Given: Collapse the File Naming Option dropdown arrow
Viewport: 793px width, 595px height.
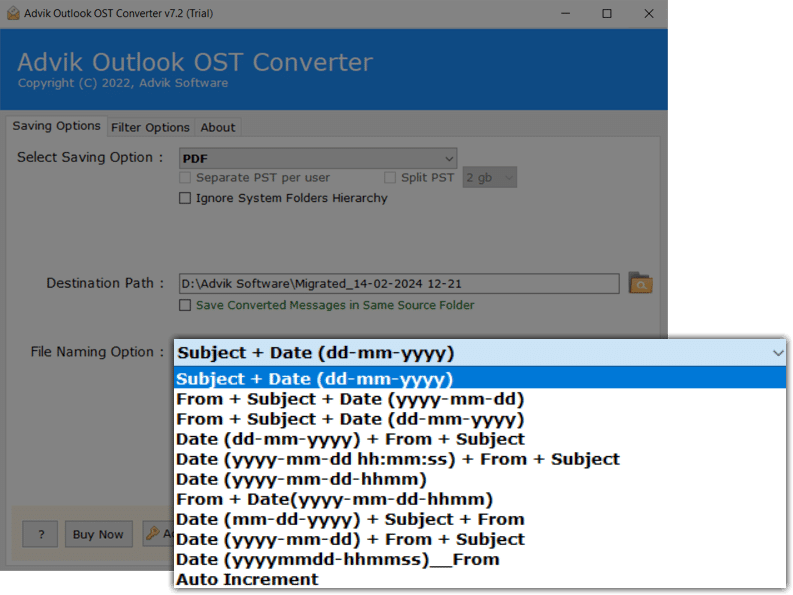Looking at the screenshot, I should pos(778,353).
